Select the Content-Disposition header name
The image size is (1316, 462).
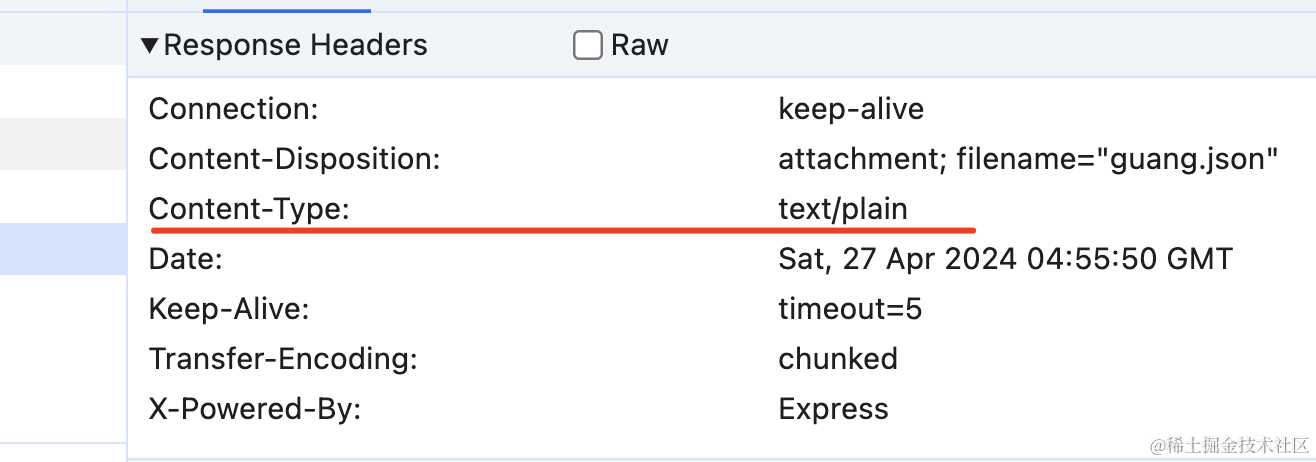pos(294,159)
